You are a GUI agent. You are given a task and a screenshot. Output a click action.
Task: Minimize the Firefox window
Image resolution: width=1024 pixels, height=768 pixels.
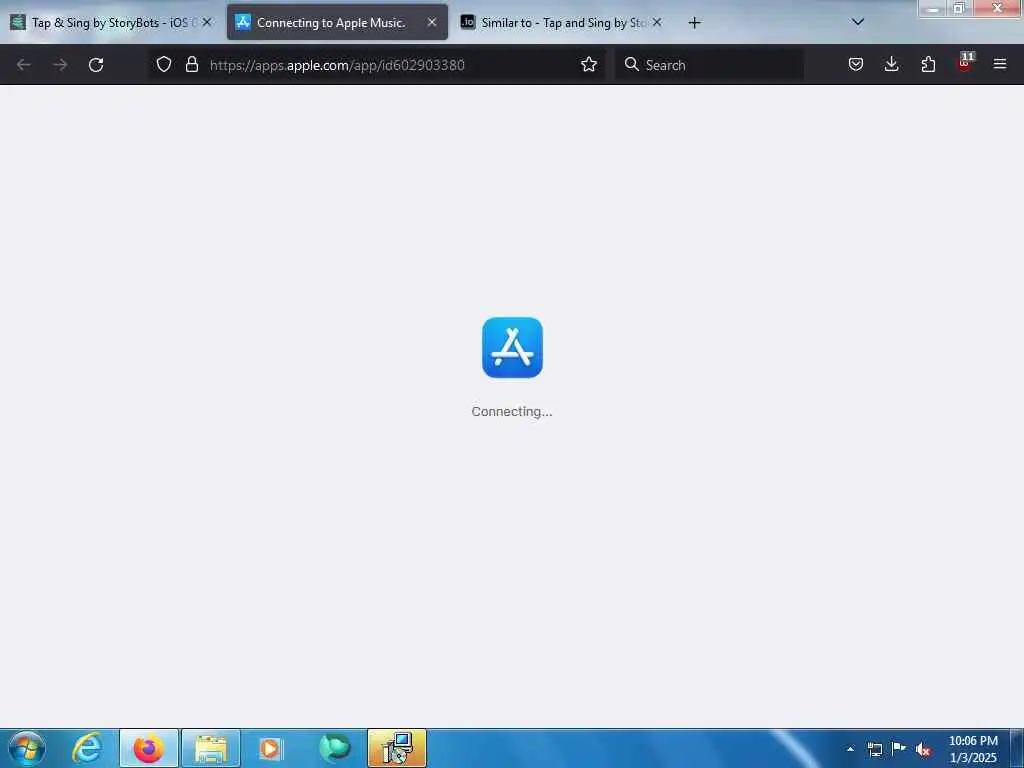click(933, 8)
